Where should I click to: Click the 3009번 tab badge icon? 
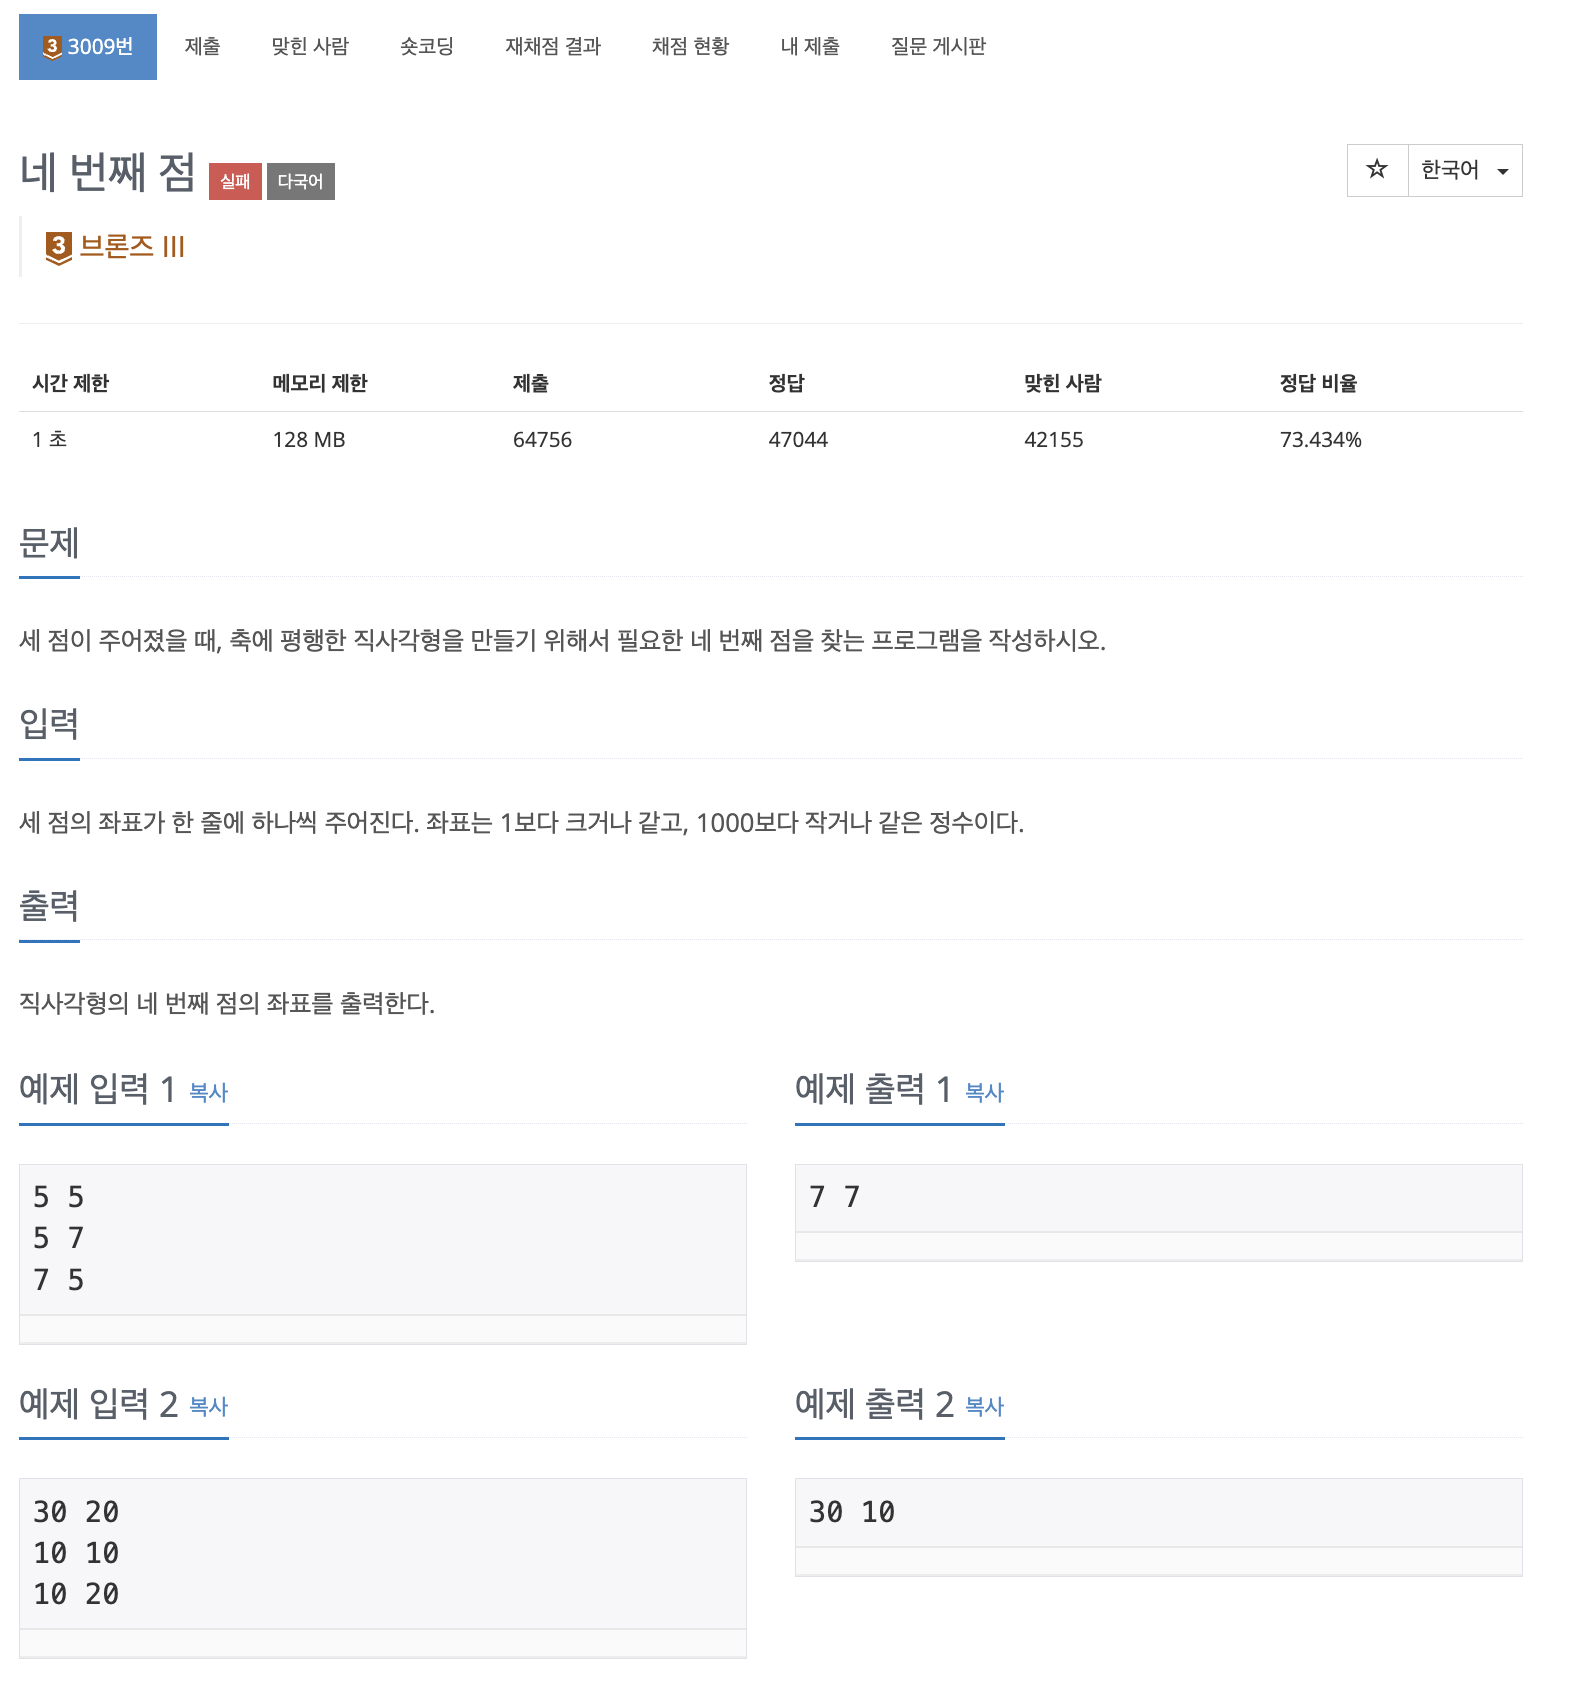pyautogui.click(x=52, y=47)
